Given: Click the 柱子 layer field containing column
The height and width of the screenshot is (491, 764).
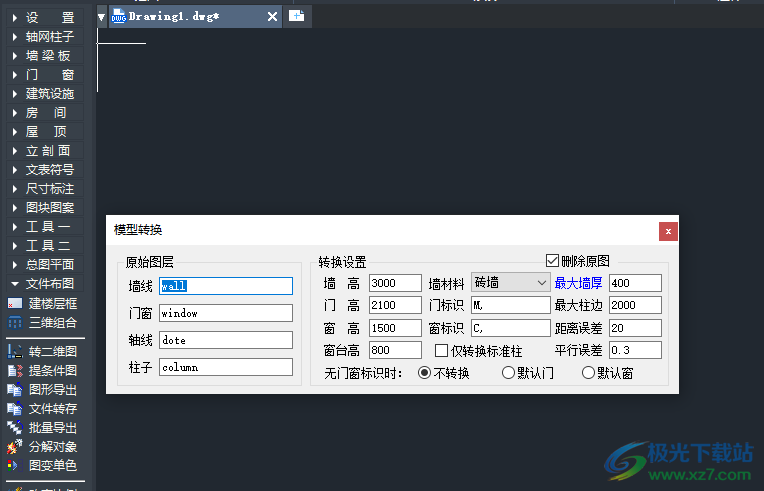Looking at the screenshot, I should point(226,367).
